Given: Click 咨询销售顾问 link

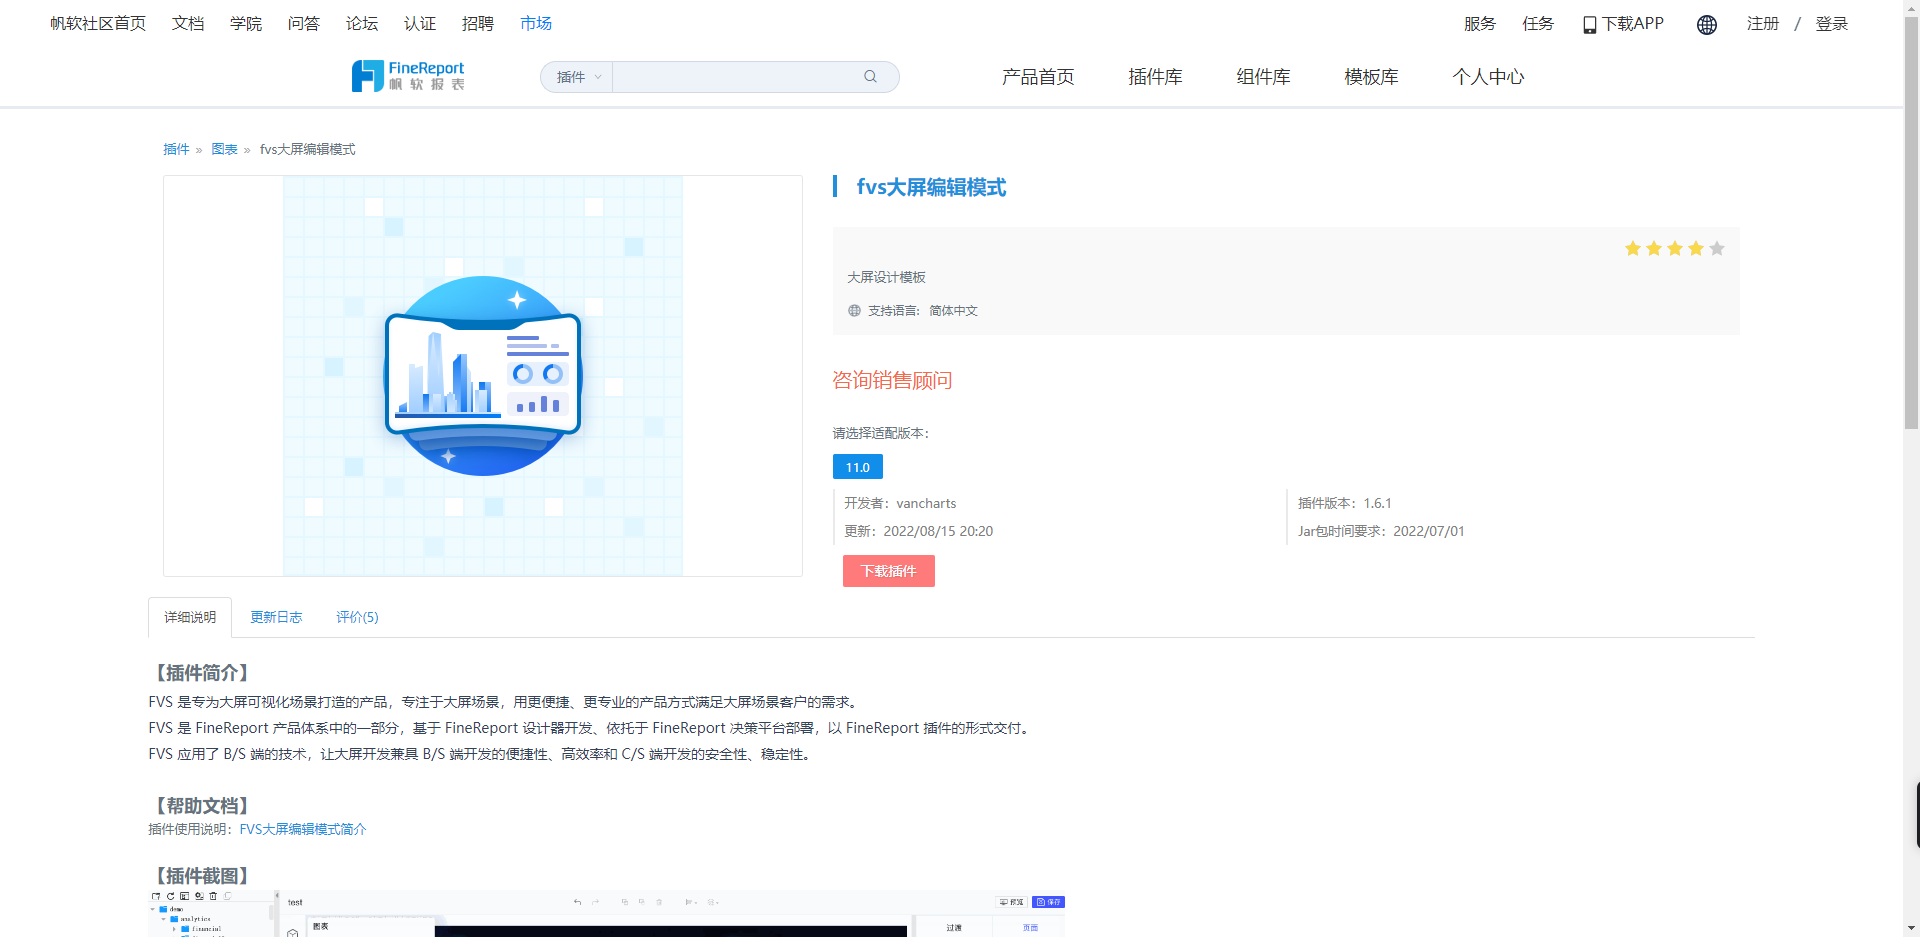Looking at the screenshot, I should pyautogui.click(x=892, y=380).
